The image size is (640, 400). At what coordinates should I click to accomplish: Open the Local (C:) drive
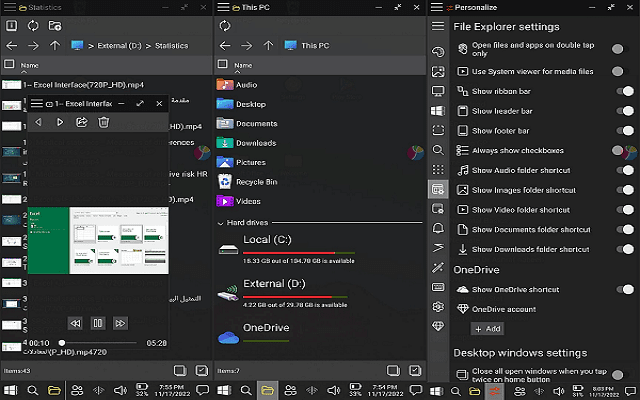(287, 249)
